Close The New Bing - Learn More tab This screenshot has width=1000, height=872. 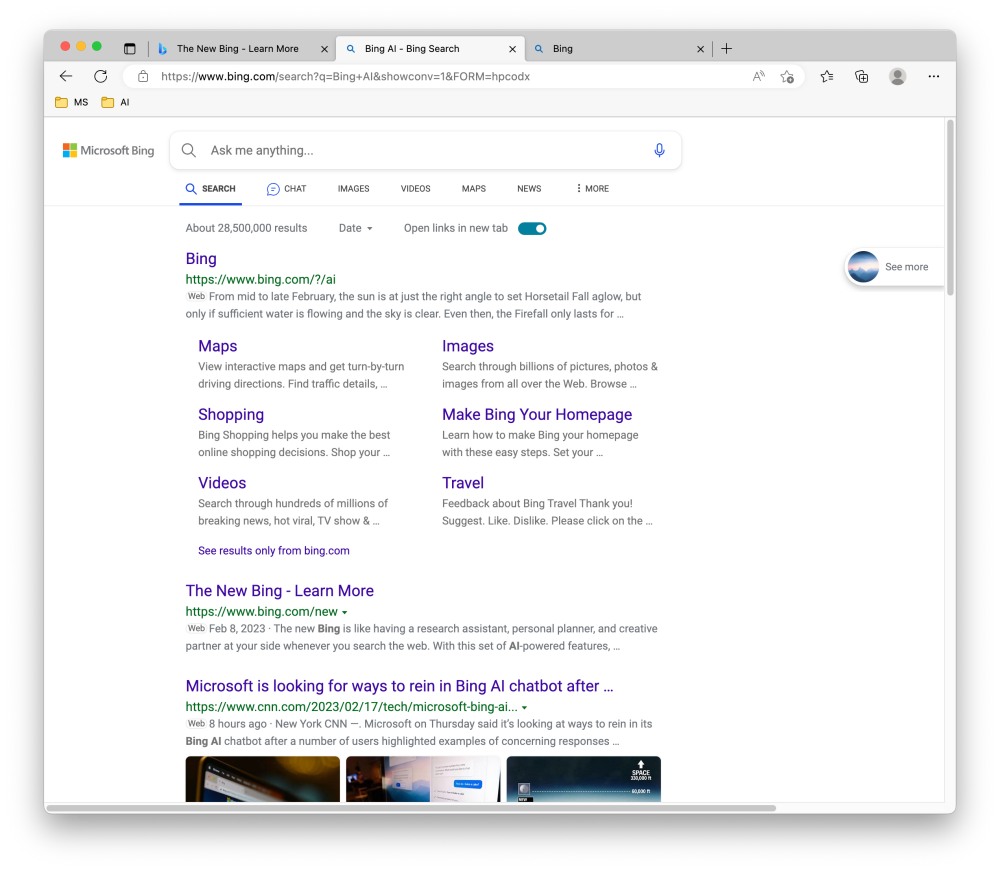[x=324, y=49]
